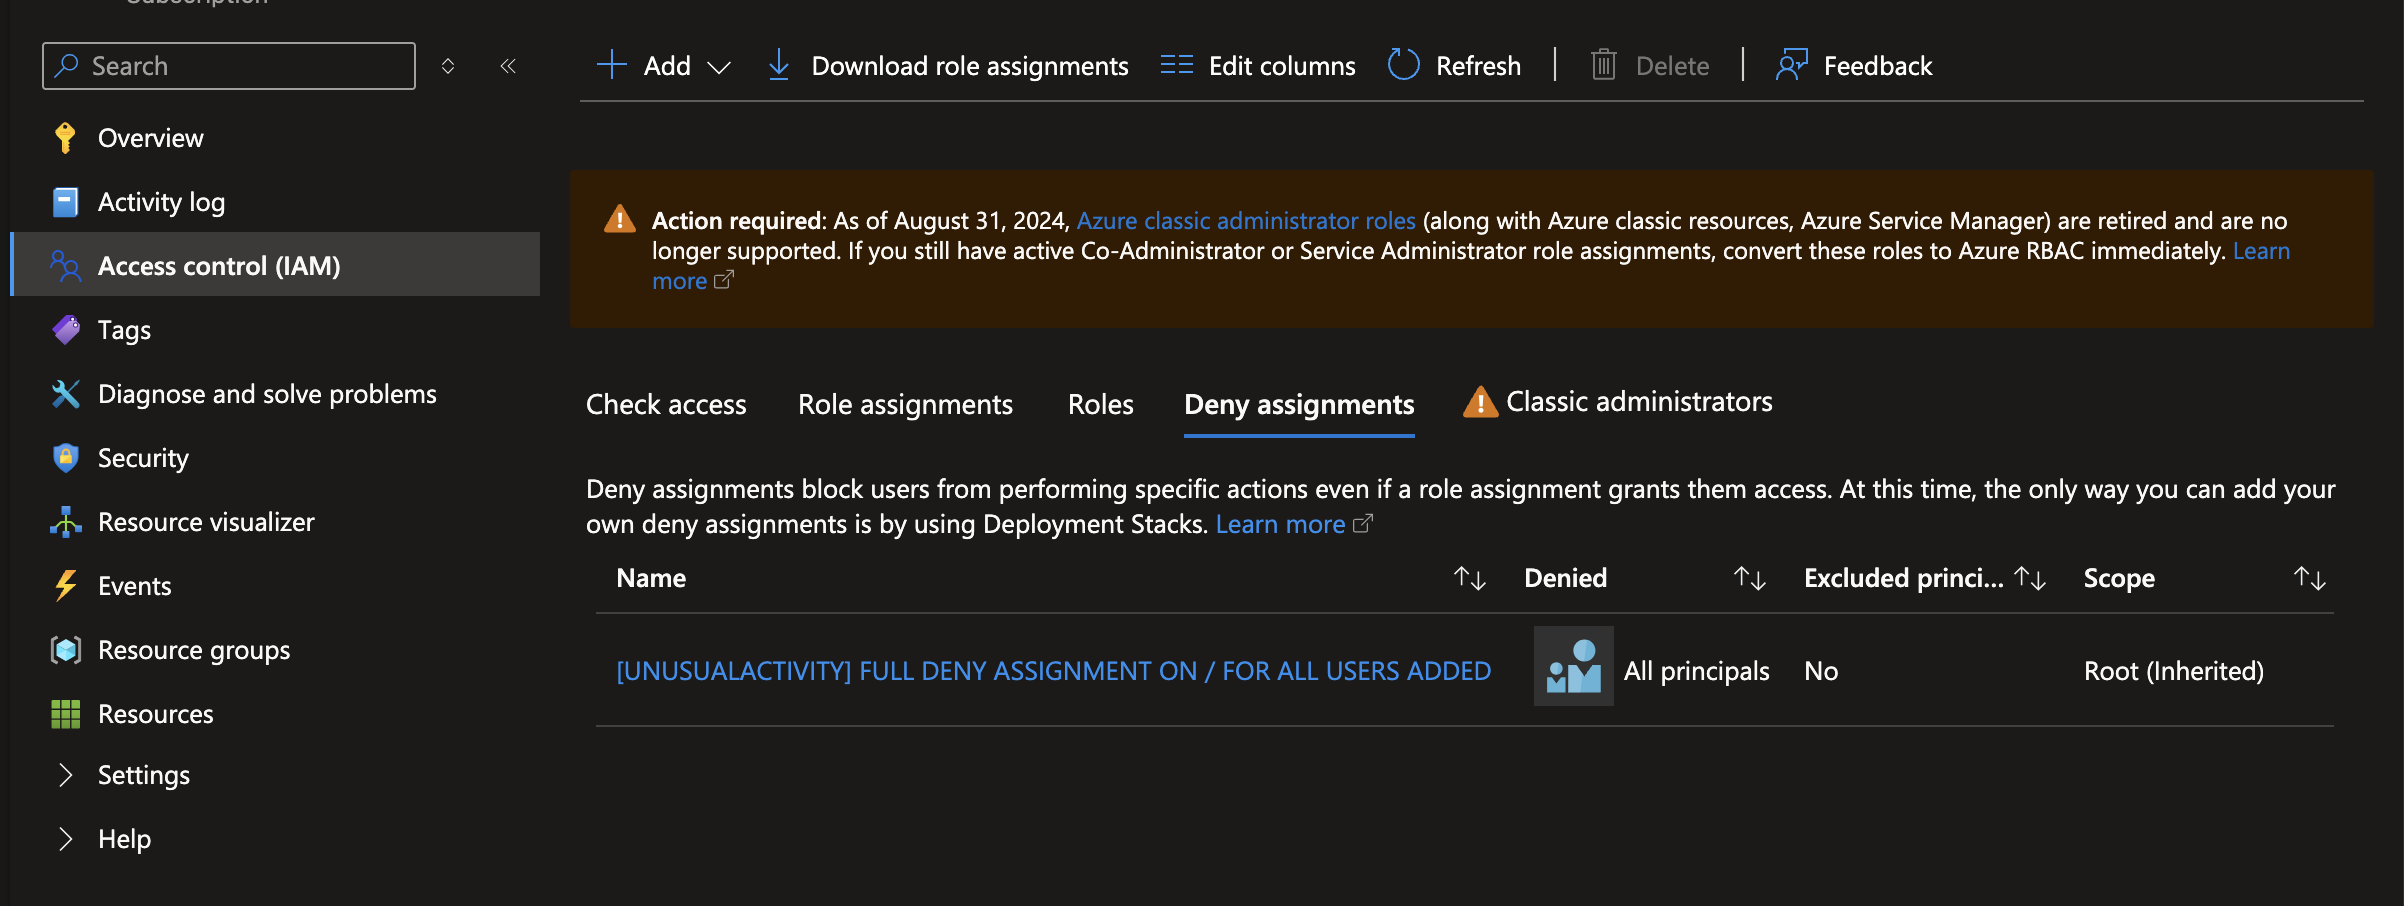This screenshot has width=2404, height=906.
Task: Click the Denied column header
Action: pyautogui.click(x=1566, y=578)
